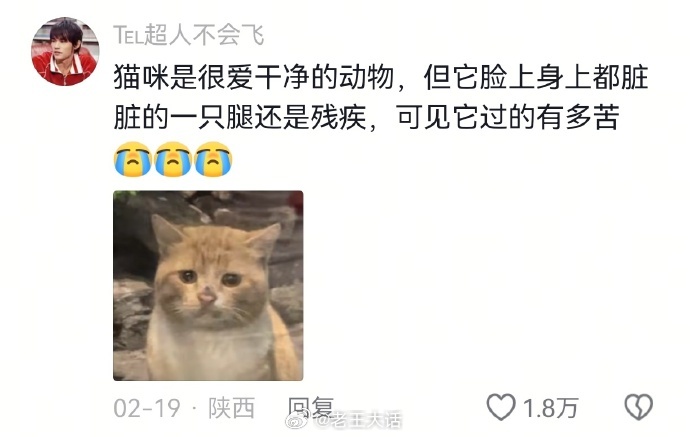This screenshot has width=690, height=437.
Task: Click the @老王大话 watermark text
Action: [x=358, y=420]
